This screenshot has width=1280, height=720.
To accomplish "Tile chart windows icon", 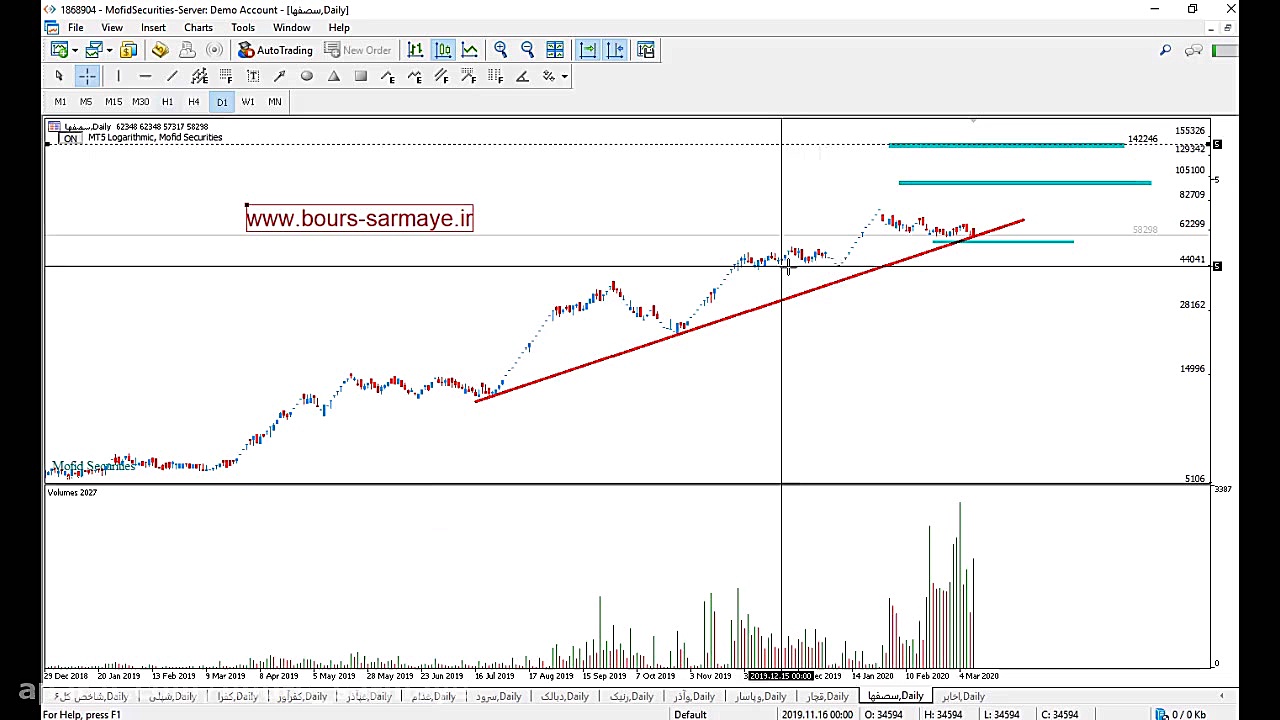I will [555, 50].
